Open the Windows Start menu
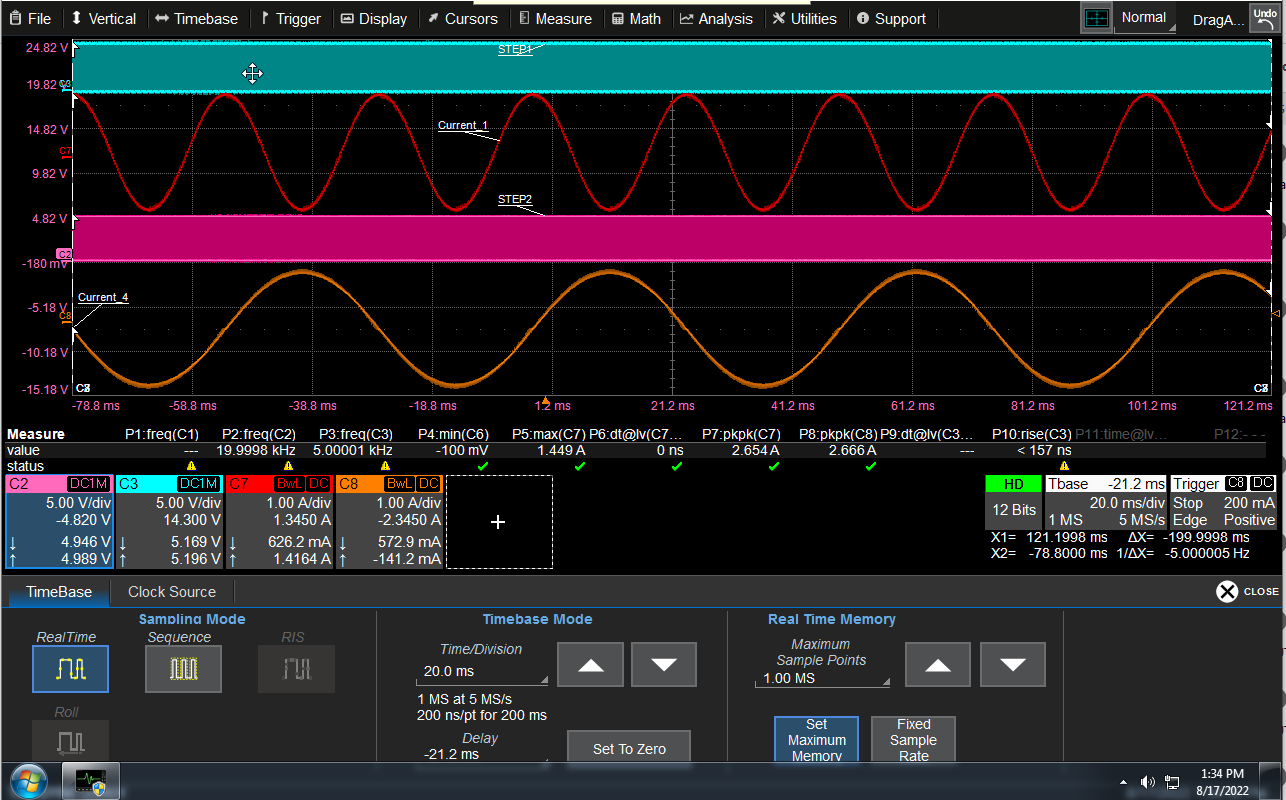Viewport: 1286px width, 800px height. tap(28, 781)
